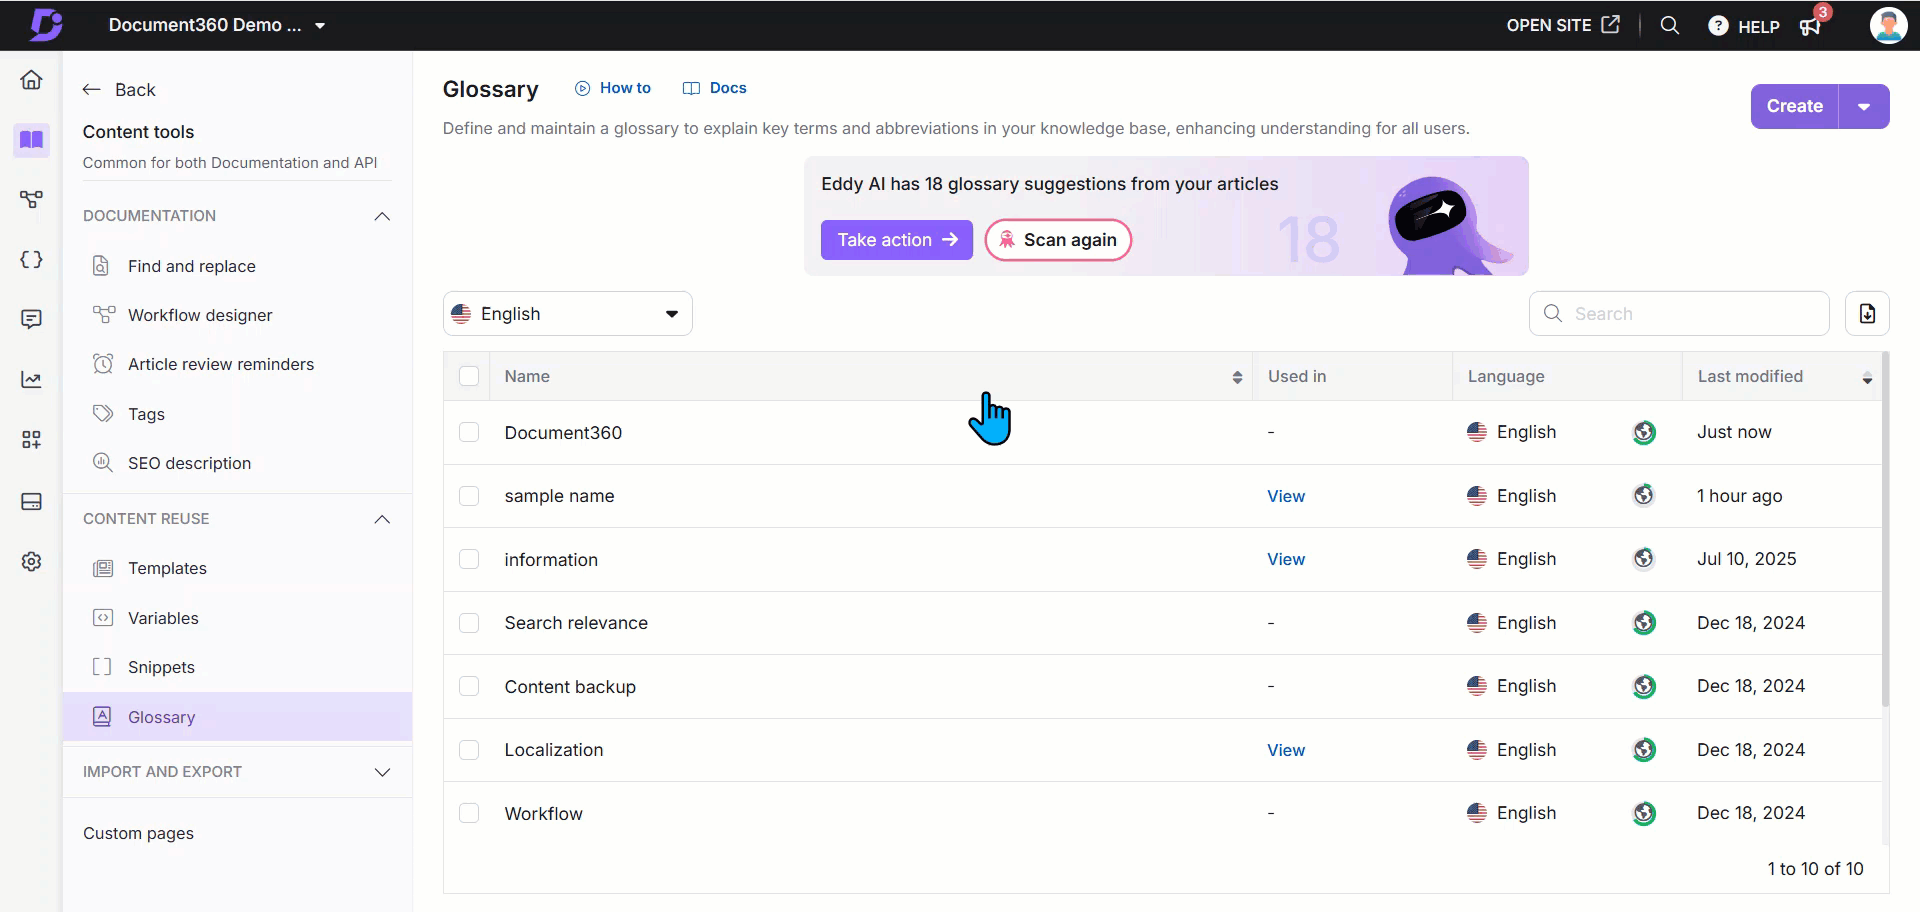Screen dimensions: 1920x912
Task: Open the Analytics chart icon in left rail
Action: point(31,380)
